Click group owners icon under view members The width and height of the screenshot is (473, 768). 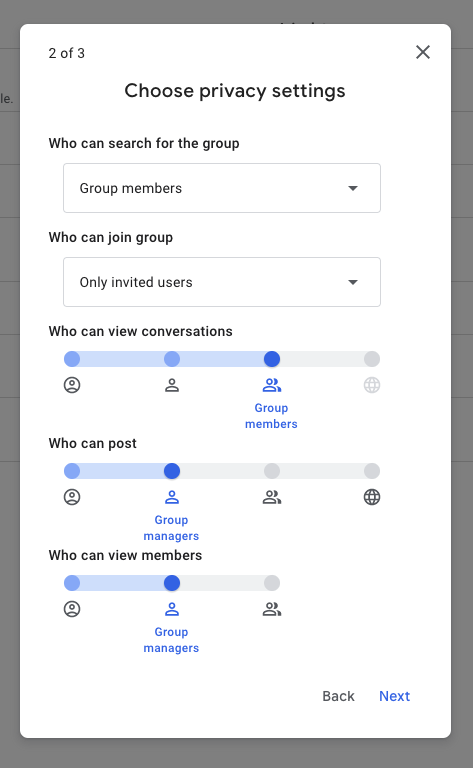(x=72, y=609)
